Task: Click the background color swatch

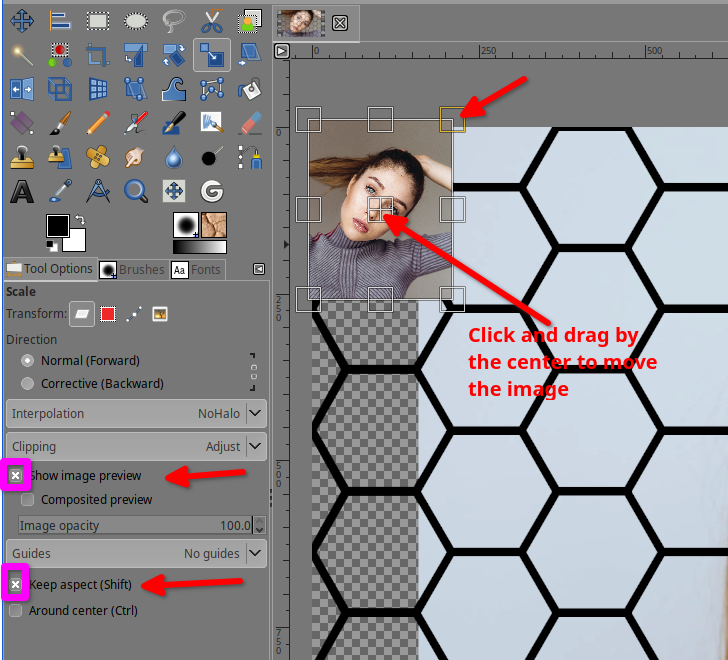Action: 77,242
